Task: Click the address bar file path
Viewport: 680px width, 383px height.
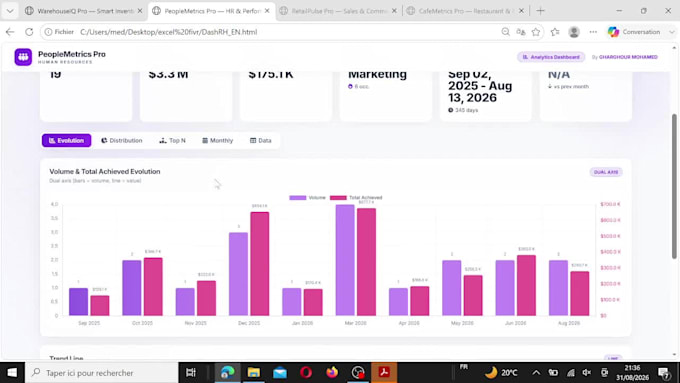Action: coord(169,32)
